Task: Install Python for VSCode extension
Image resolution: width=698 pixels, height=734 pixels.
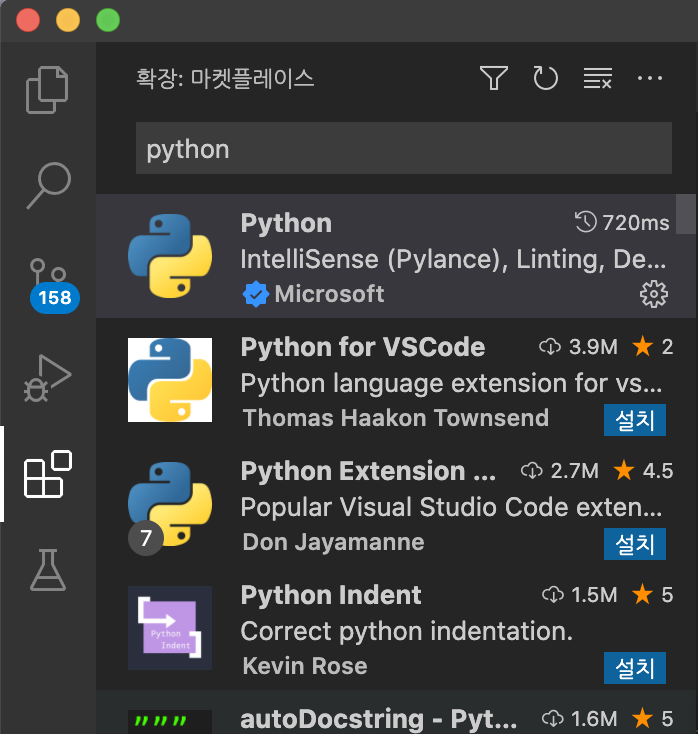Action: pos(634,419)
